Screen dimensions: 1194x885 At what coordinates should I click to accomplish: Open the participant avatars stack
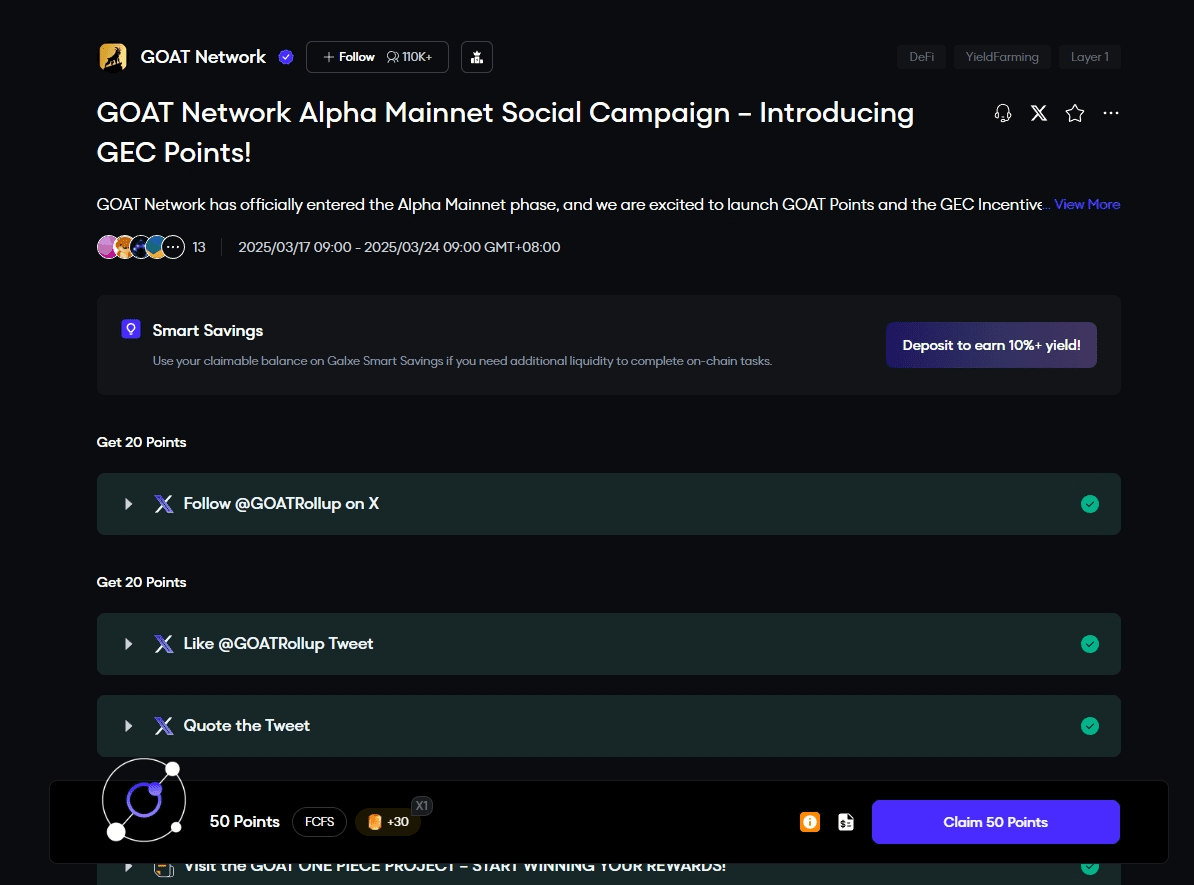click(x=141, y=247)
